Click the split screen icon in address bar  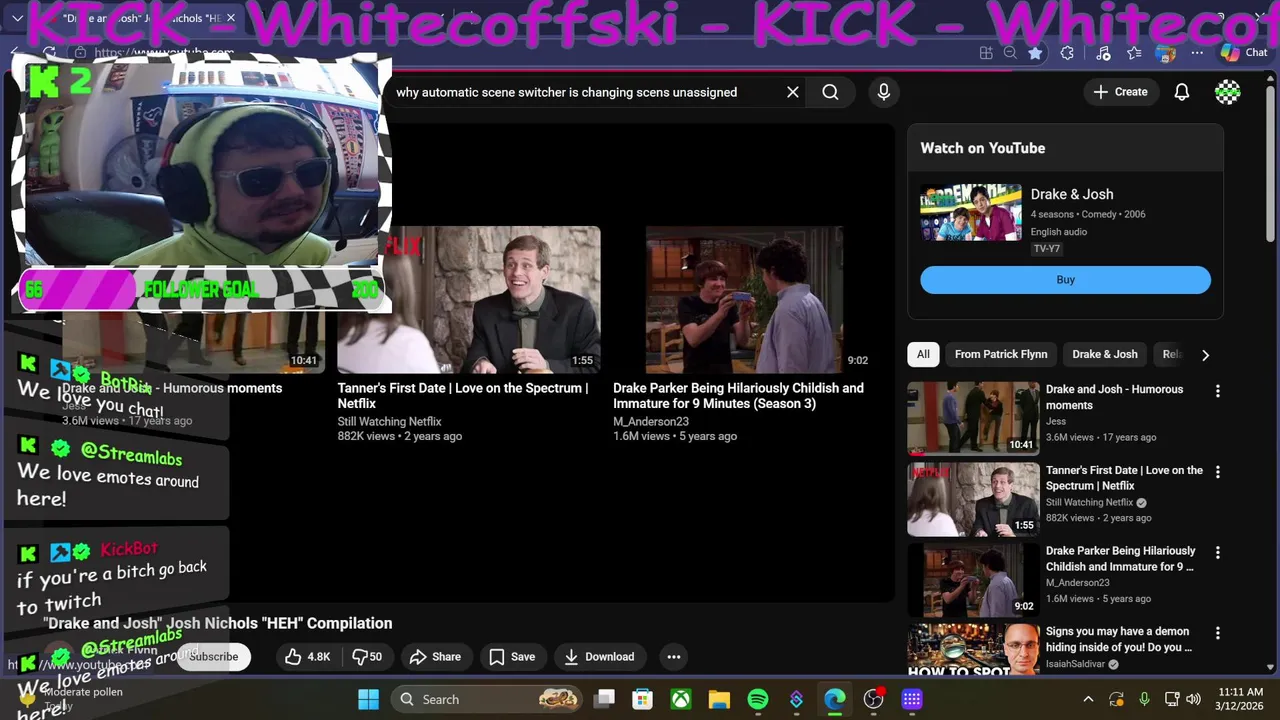click(x=986, y=53)
